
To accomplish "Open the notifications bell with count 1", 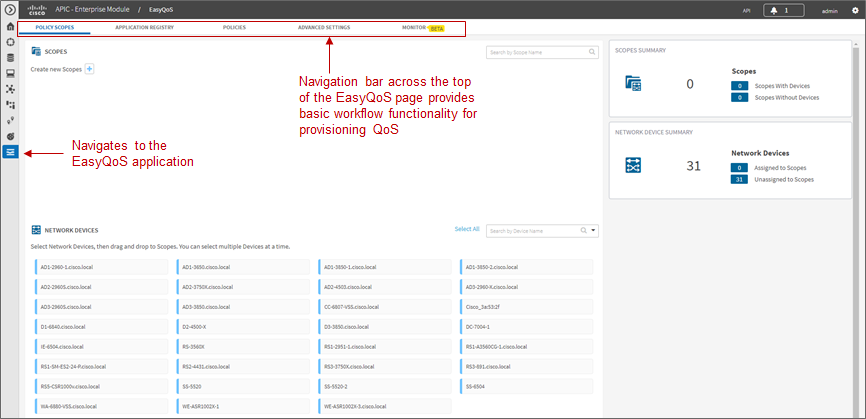I will 783,10.
